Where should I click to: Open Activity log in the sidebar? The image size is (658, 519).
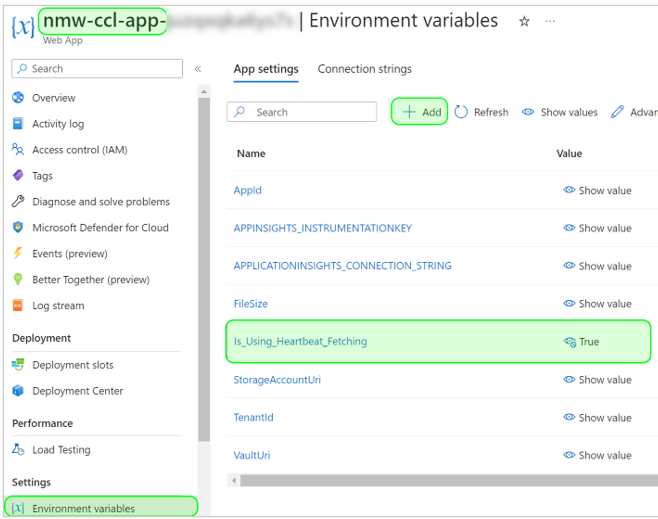(58, 124)
